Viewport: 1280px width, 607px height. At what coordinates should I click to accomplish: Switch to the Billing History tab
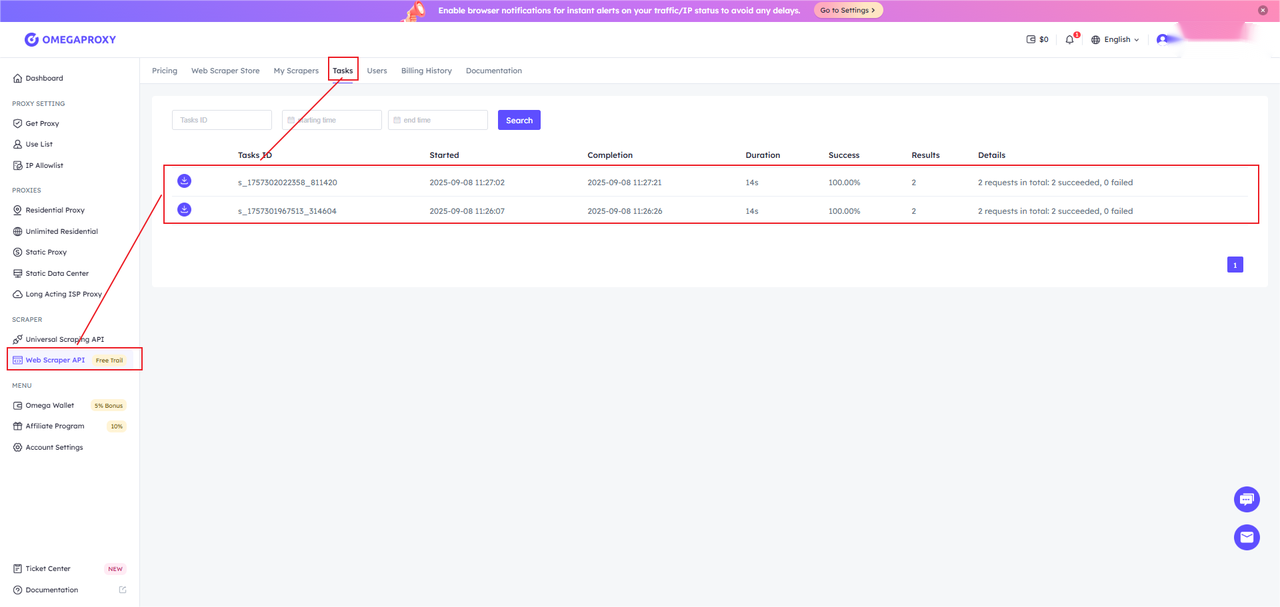426,71
